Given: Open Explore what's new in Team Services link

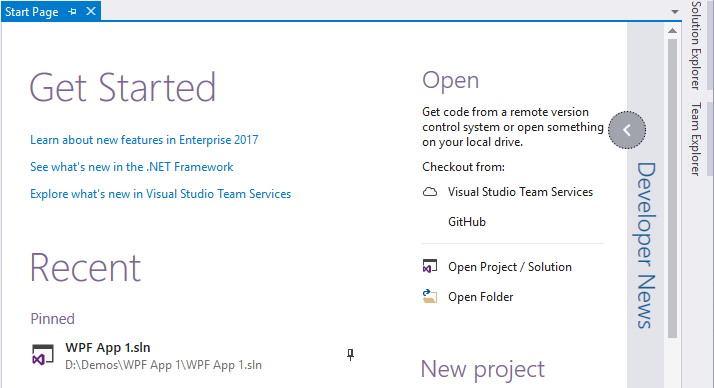Looking at the screenshot, I should [x=160, y=194].
